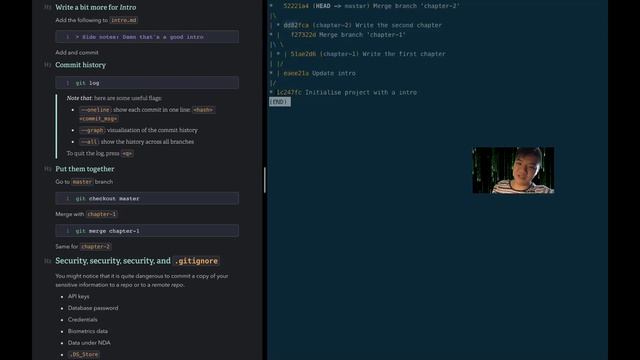
Task: Click the 'Put them together' heading
Action: click(84, 169)
